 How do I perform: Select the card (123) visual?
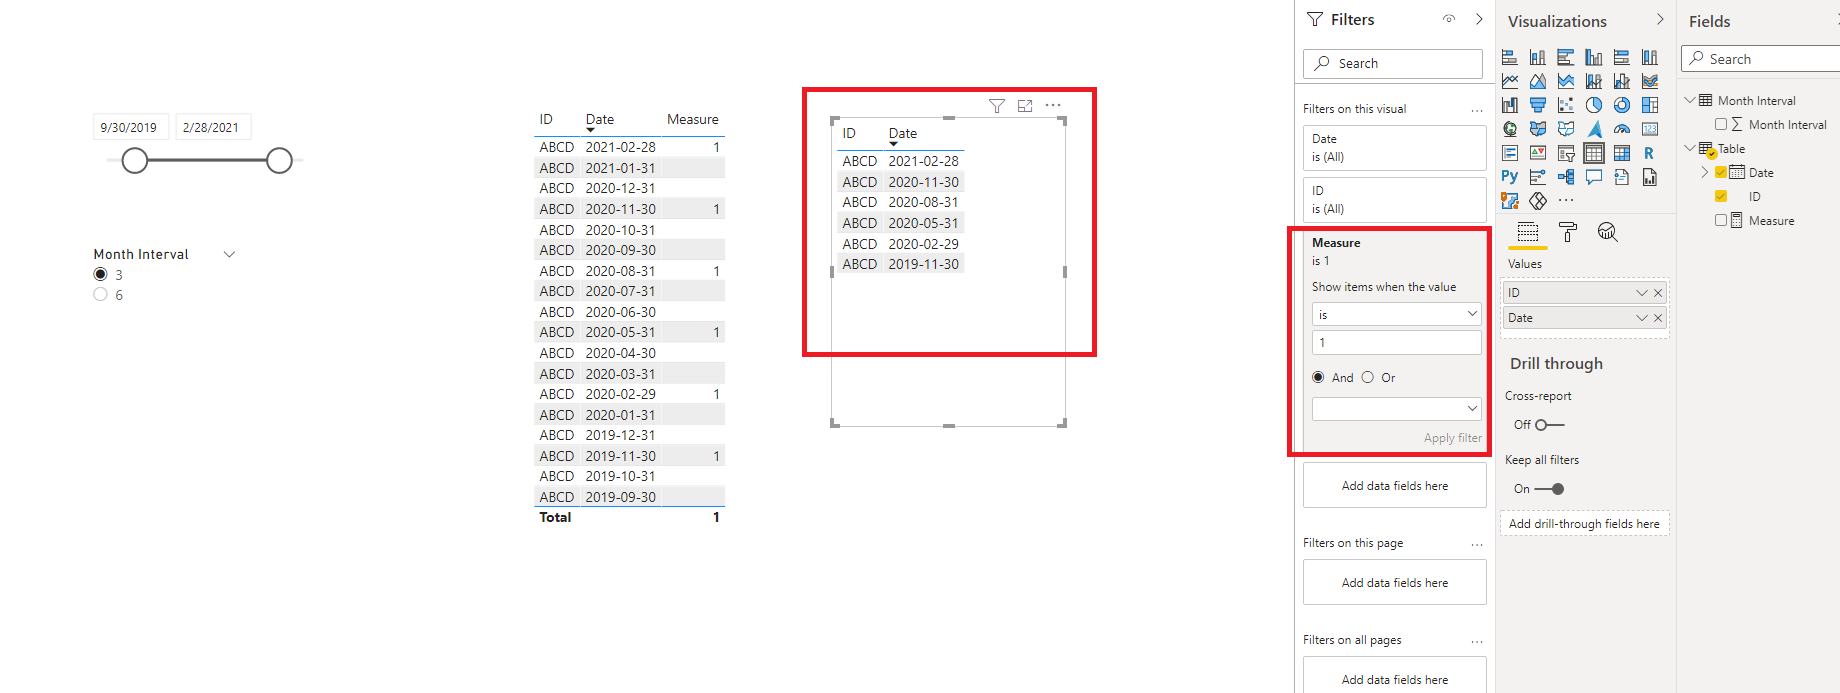tap(1650, 129)
